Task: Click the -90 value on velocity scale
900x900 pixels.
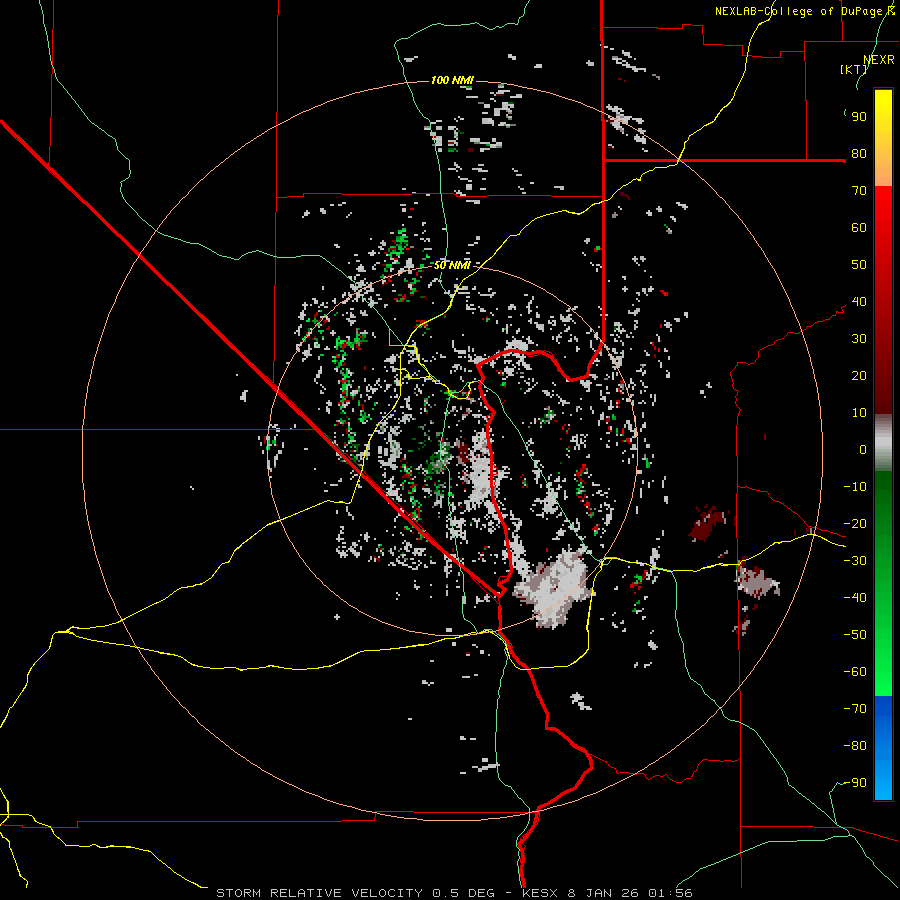Action: click(855, 783)
